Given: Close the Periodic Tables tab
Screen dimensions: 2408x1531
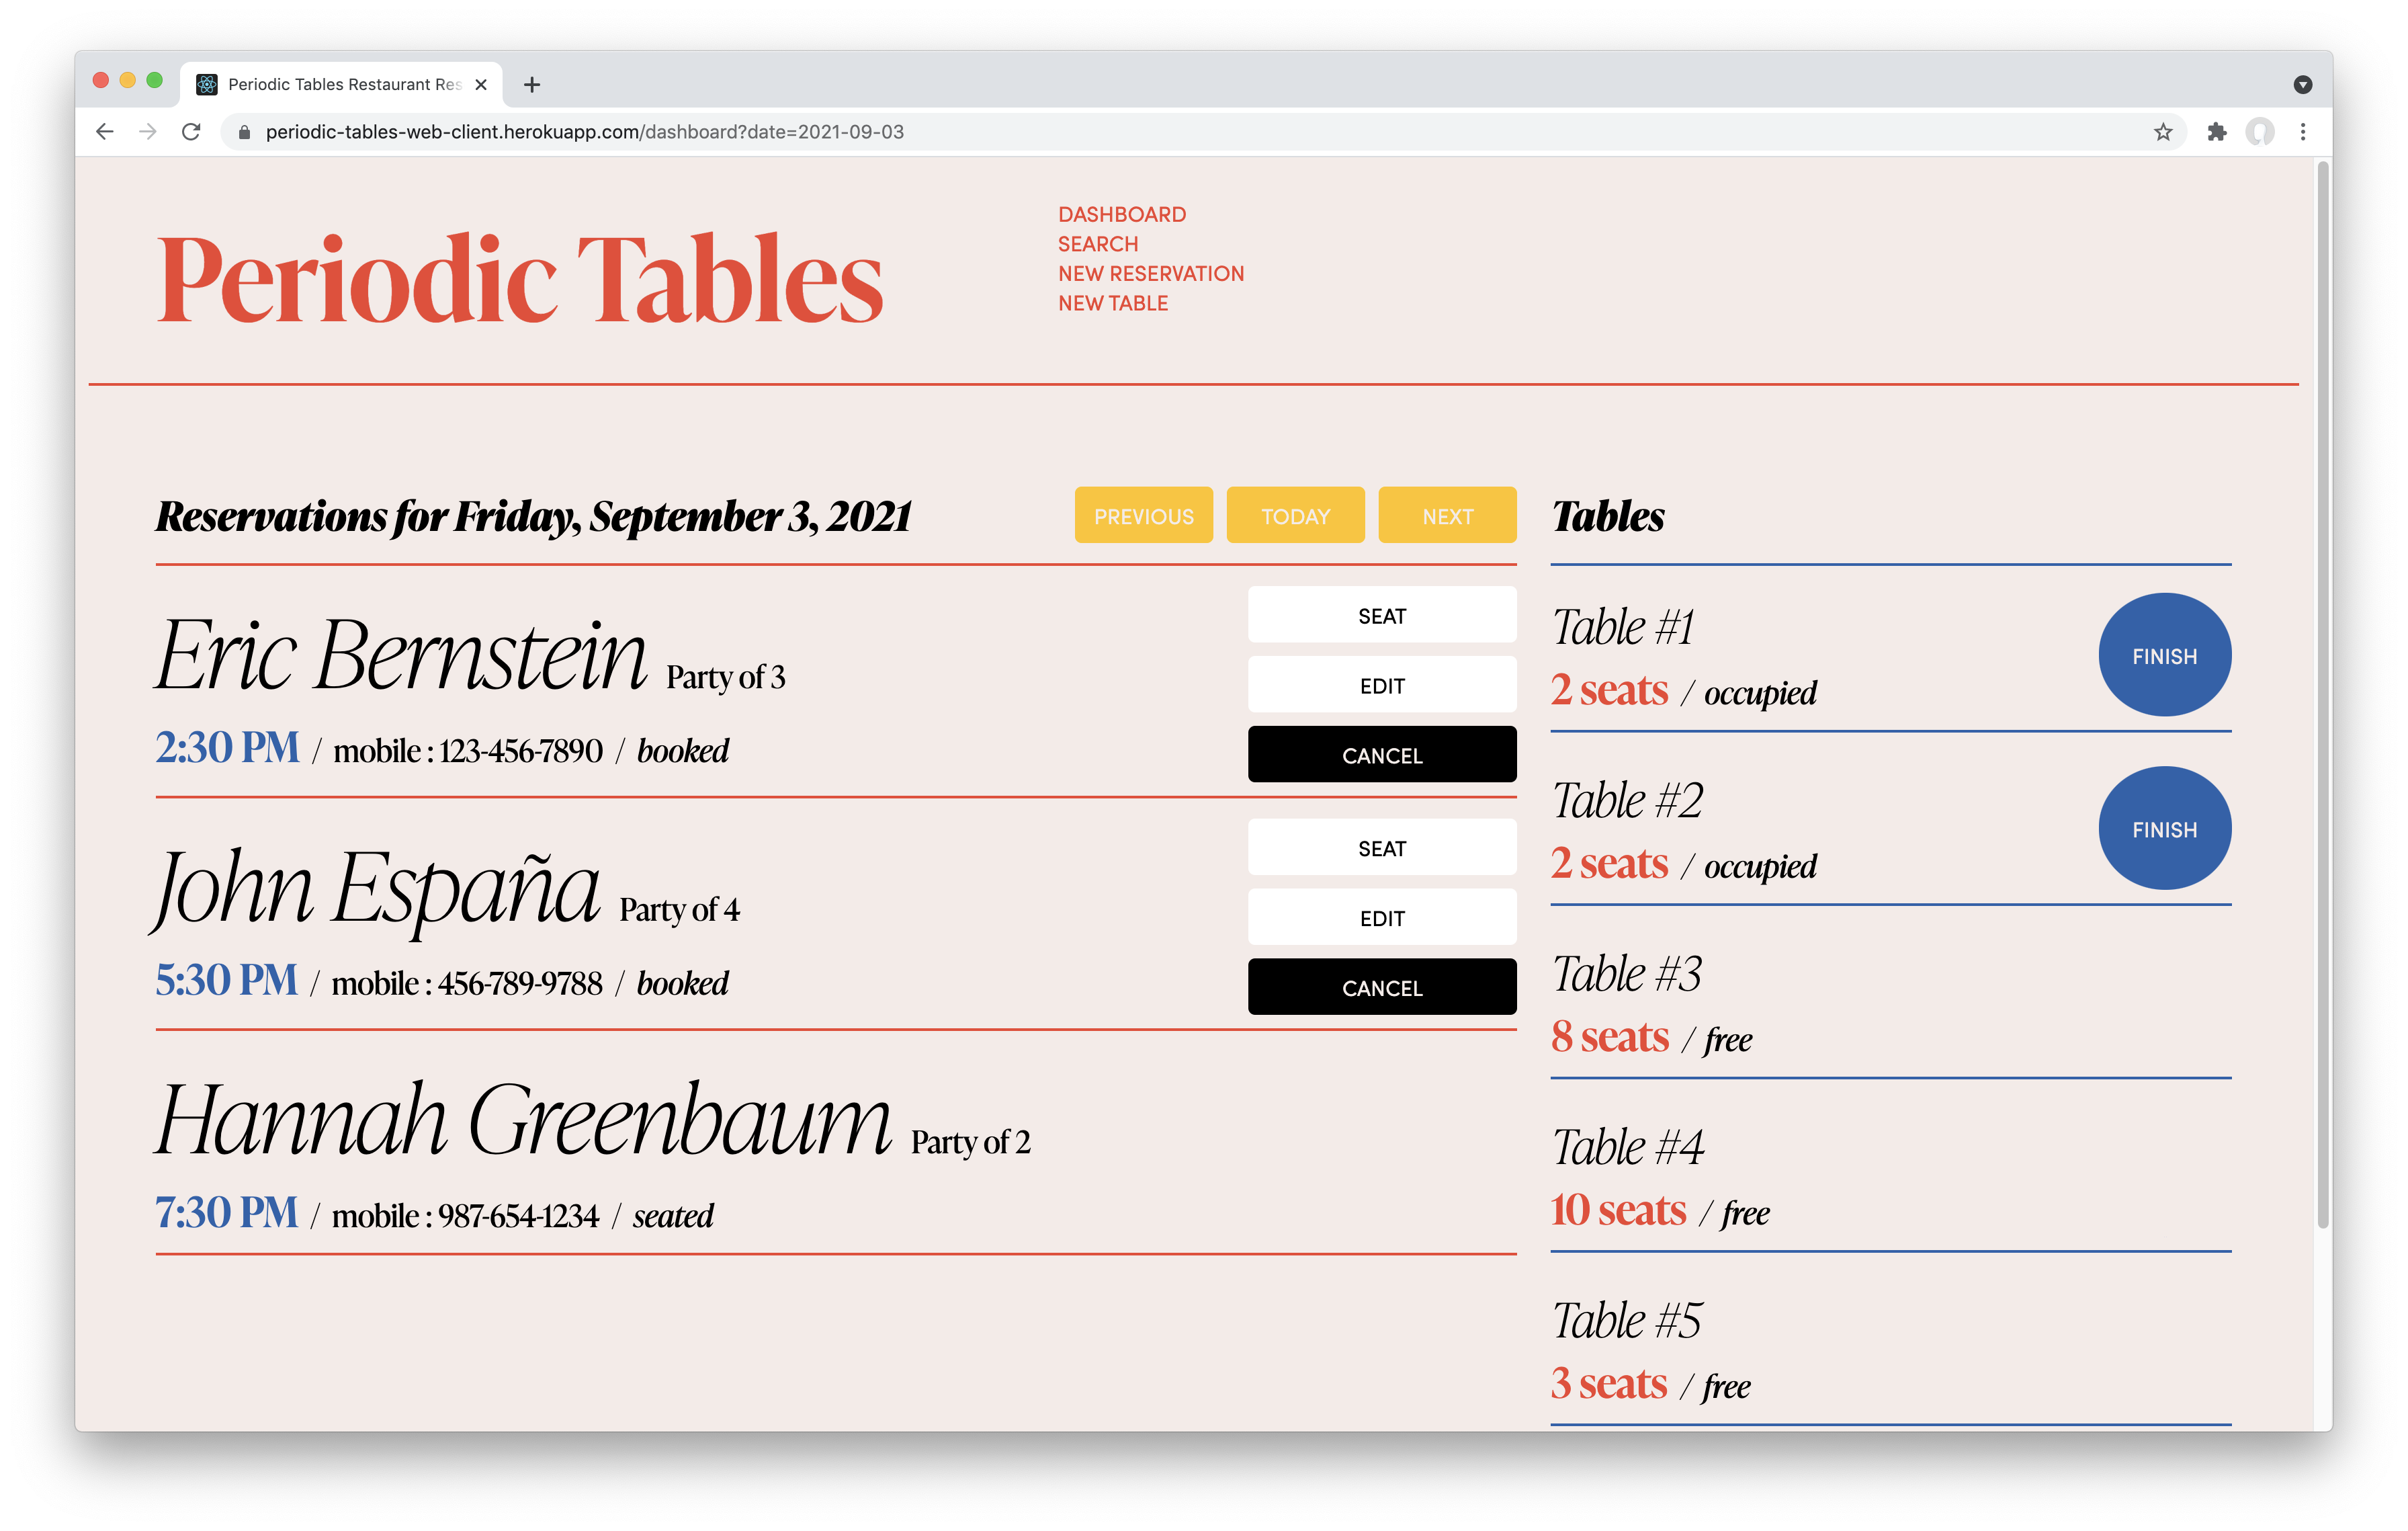Looking at the screenshot, I should pyautogui.click(x=481, y=85).
